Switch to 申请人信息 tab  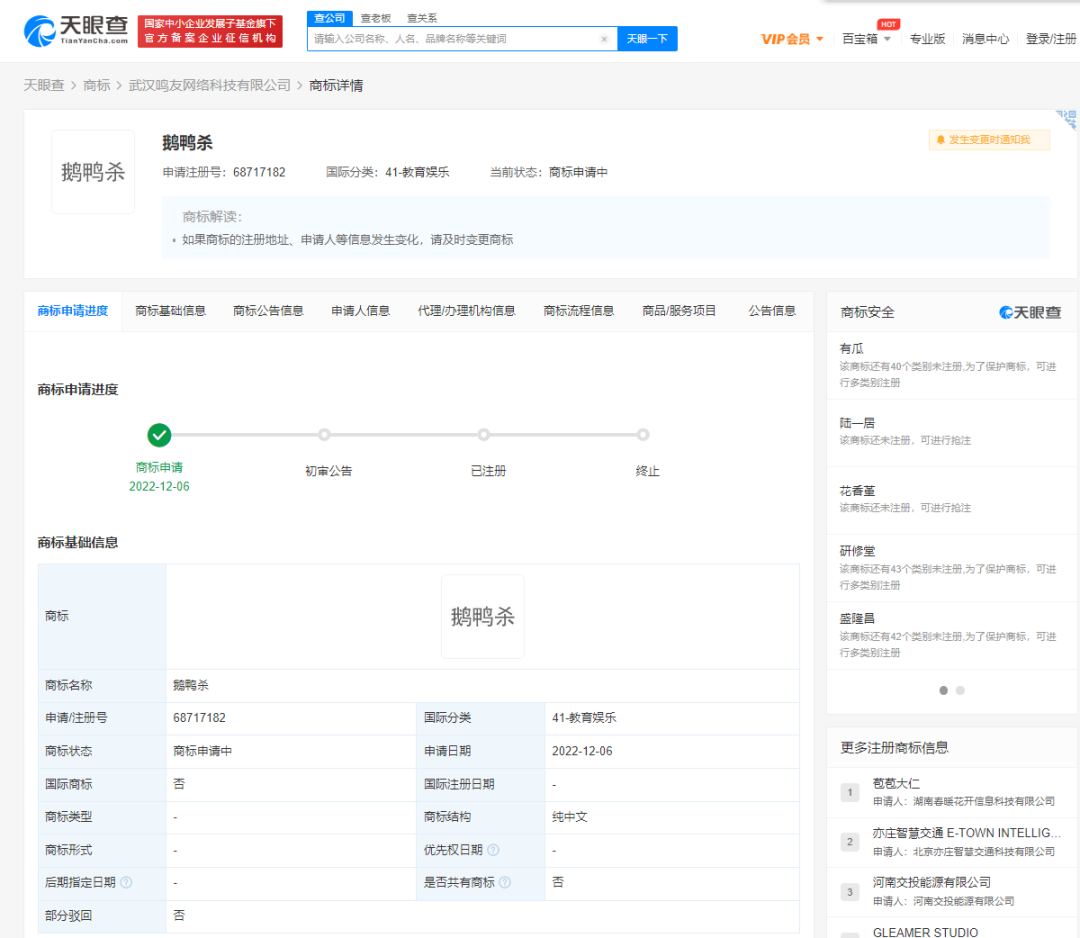point(361,311)
